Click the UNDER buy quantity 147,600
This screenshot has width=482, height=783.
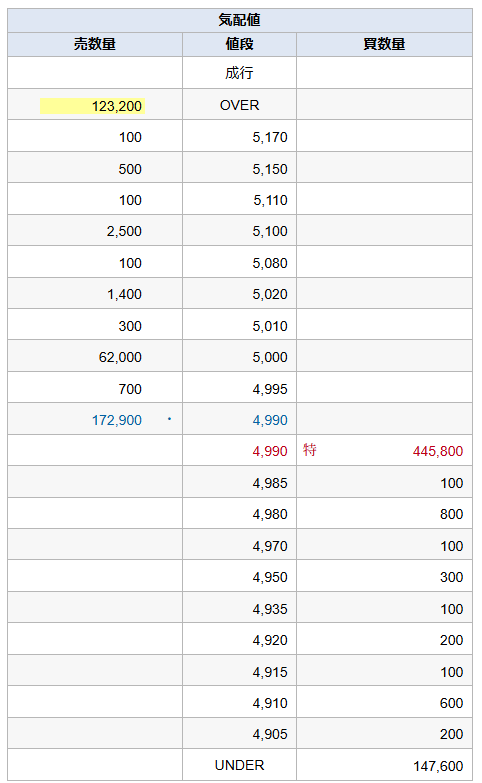(438, 766)
